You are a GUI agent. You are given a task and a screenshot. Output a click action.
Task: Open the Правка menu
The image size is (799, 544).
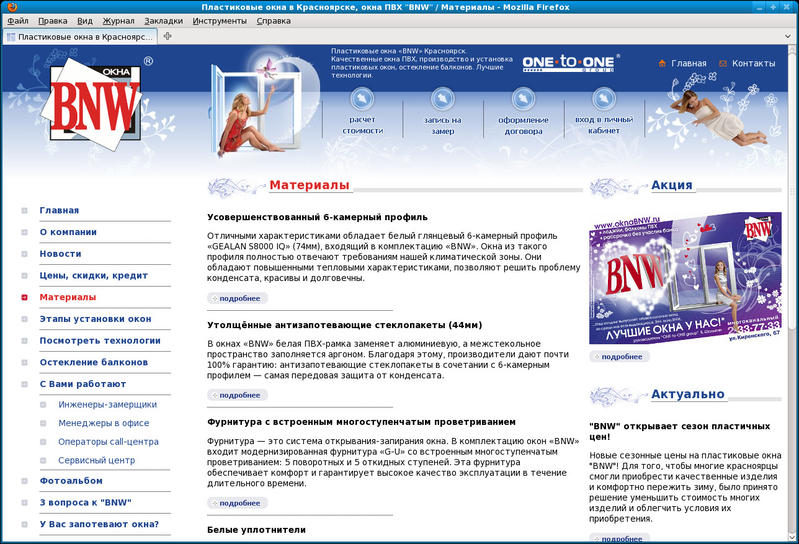tap(52, 21)
